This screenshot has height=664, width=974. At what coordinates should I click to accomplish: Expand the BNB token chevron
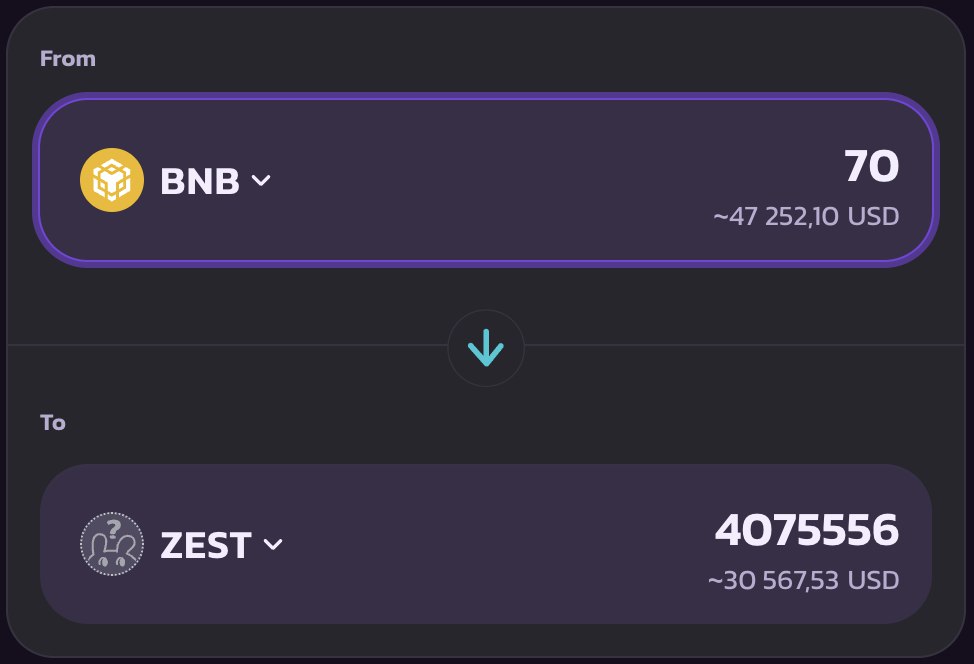pos(261,180)
